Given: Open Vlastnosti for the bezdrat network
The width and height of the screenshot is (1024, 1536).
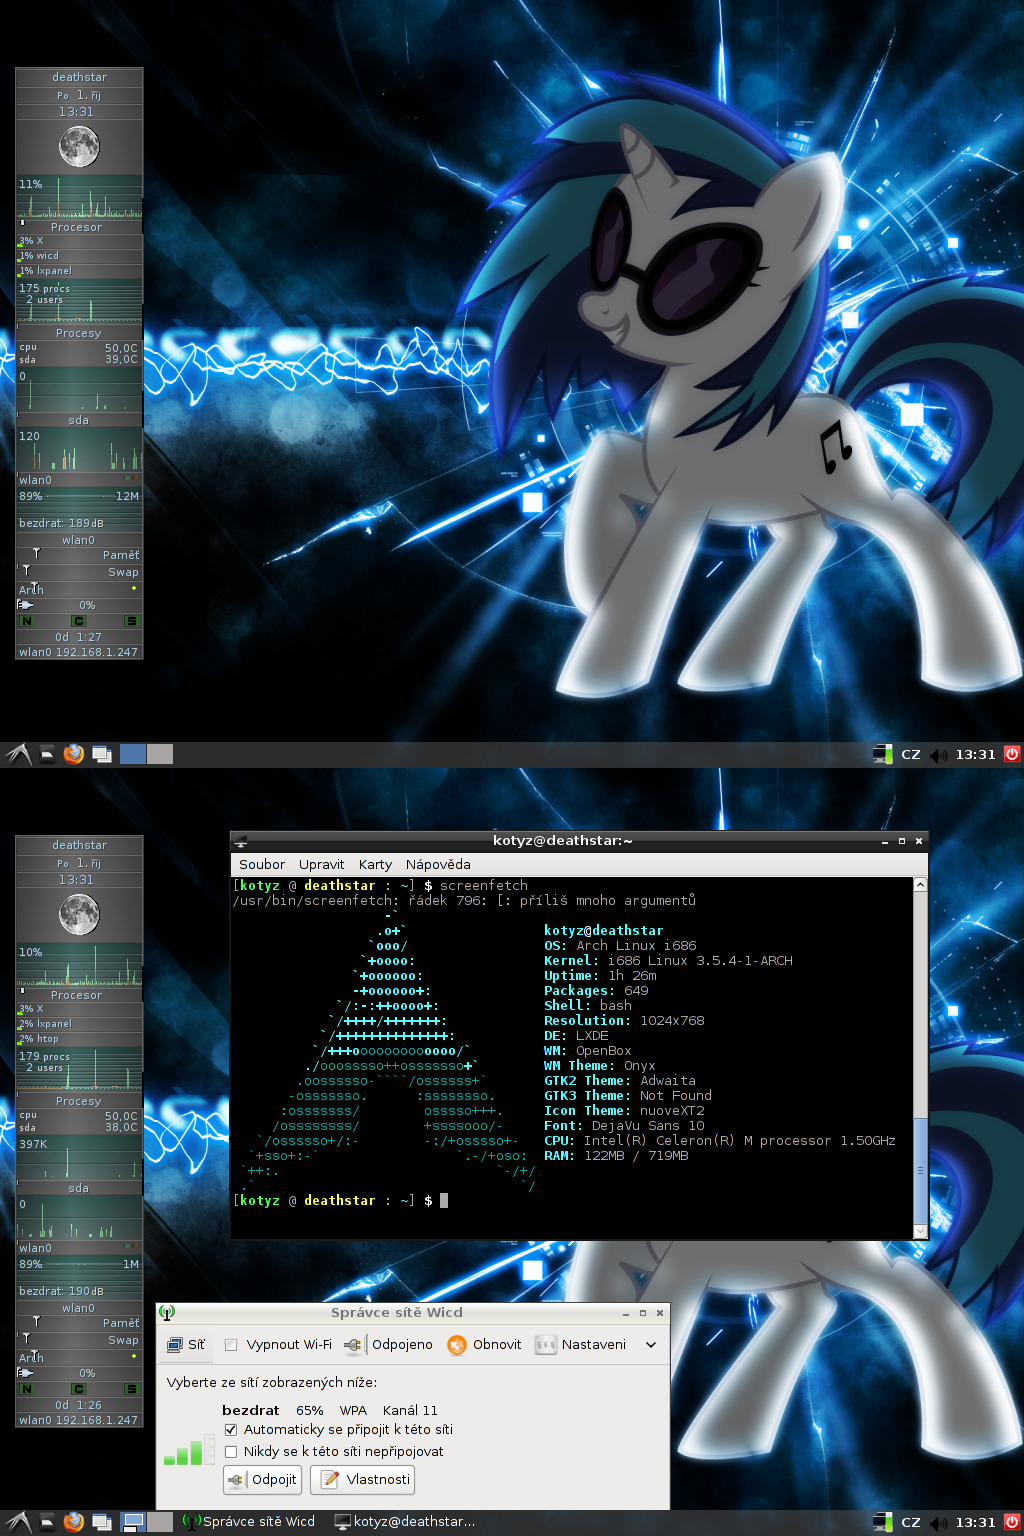Looking at the screenshot, I should pos(363,1479).
